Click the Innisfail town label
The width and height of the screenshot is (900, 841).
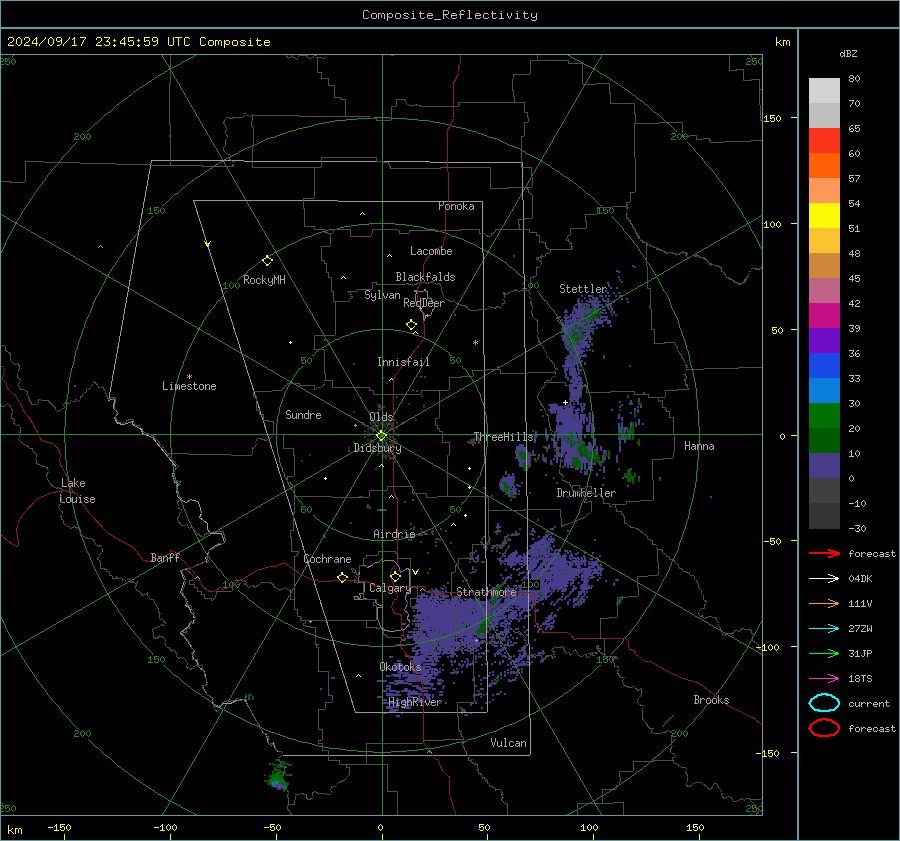tap(403, 362)
